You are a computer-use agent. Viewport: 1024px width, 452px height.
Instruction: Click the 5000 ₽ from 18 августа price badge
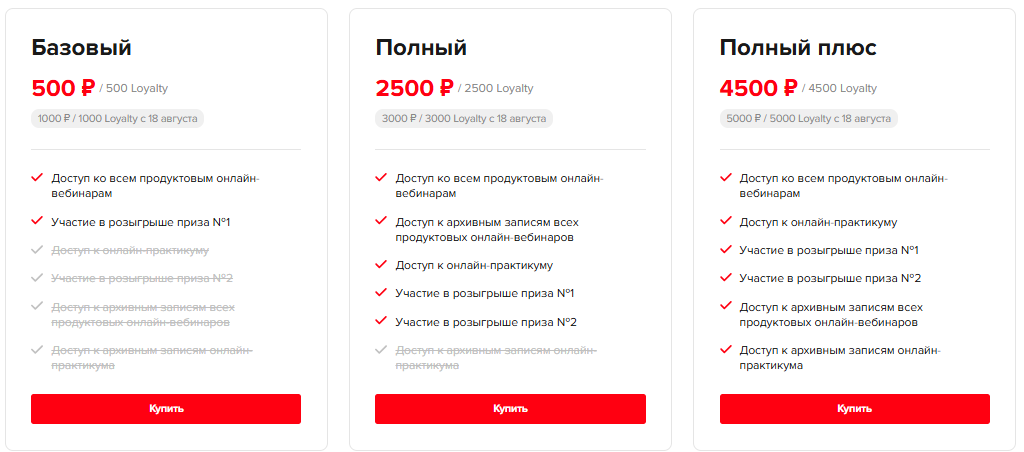(x=808, y=119)
